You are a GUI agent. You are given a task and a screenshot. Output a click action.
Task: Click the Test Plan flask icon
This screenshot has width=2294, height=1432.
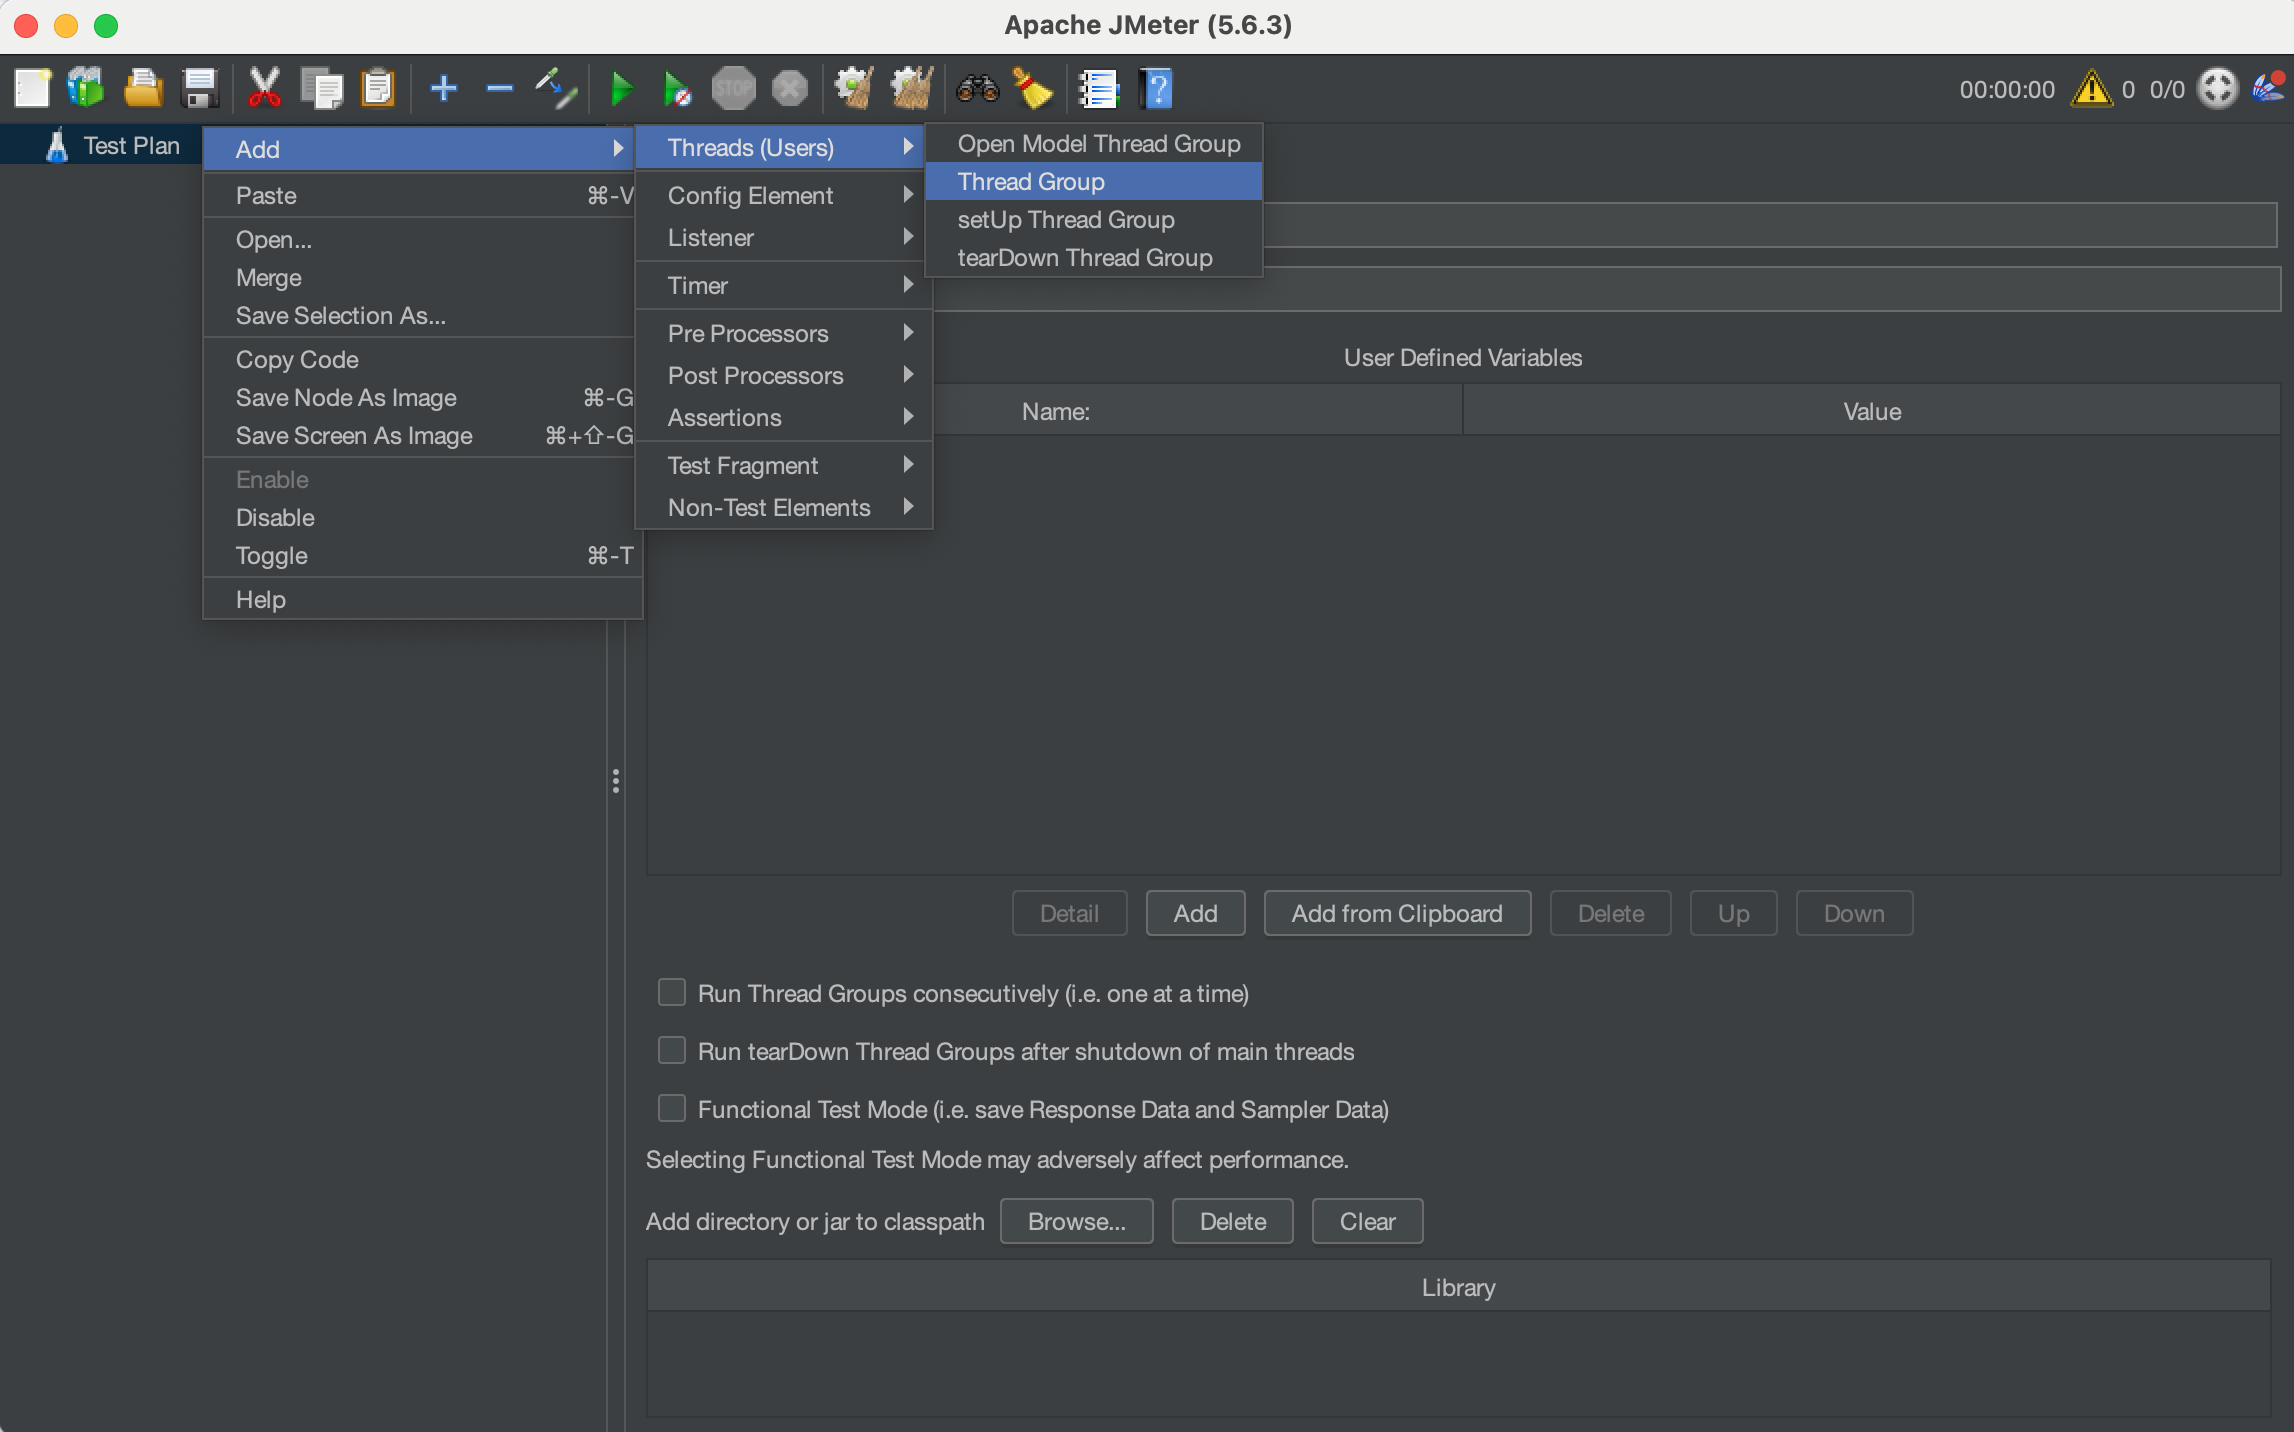pos(57,145)
